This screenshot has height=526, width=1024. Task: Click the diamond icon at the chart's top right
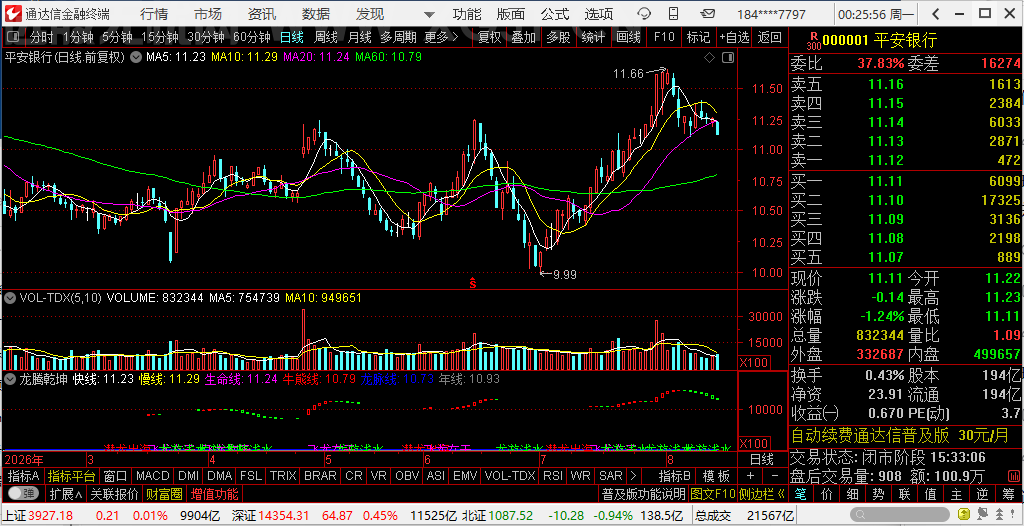point(710,58)
